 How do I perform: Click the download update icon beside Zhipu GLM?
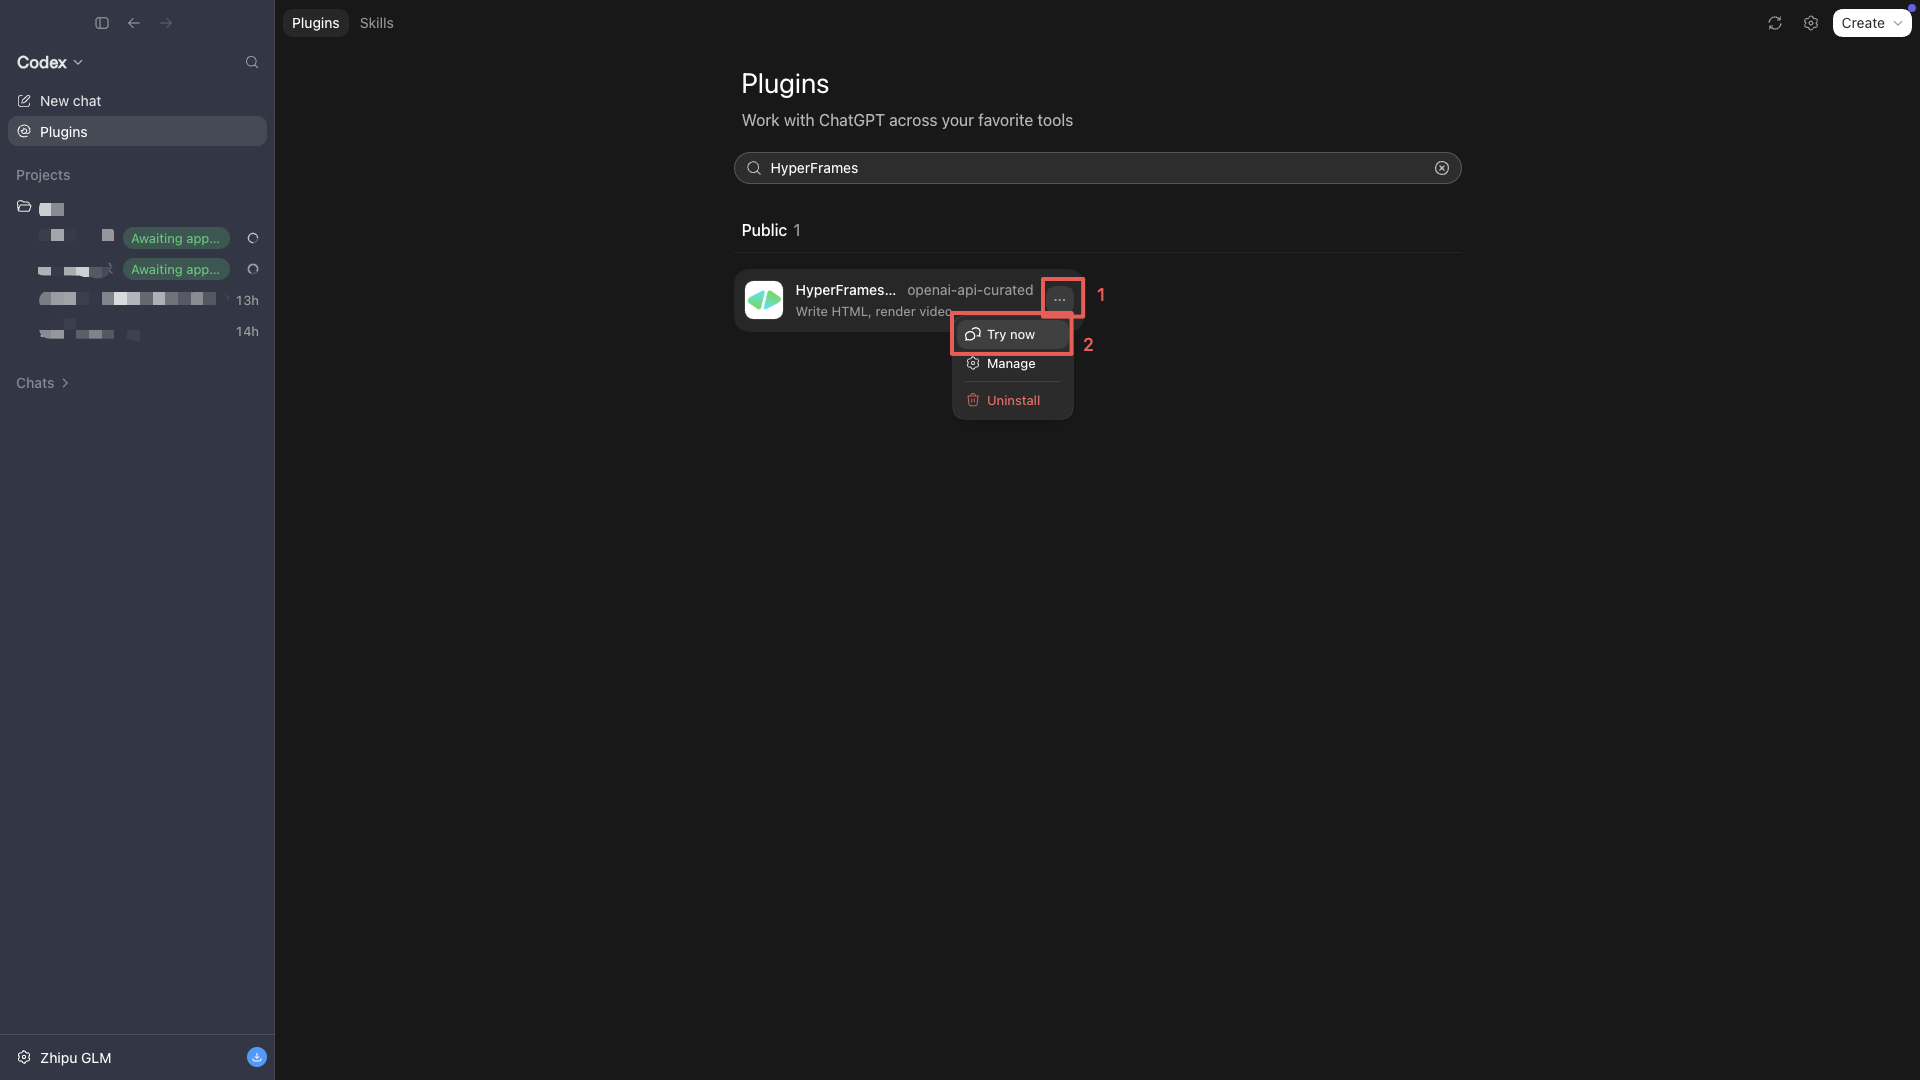tap(257, 1057)
